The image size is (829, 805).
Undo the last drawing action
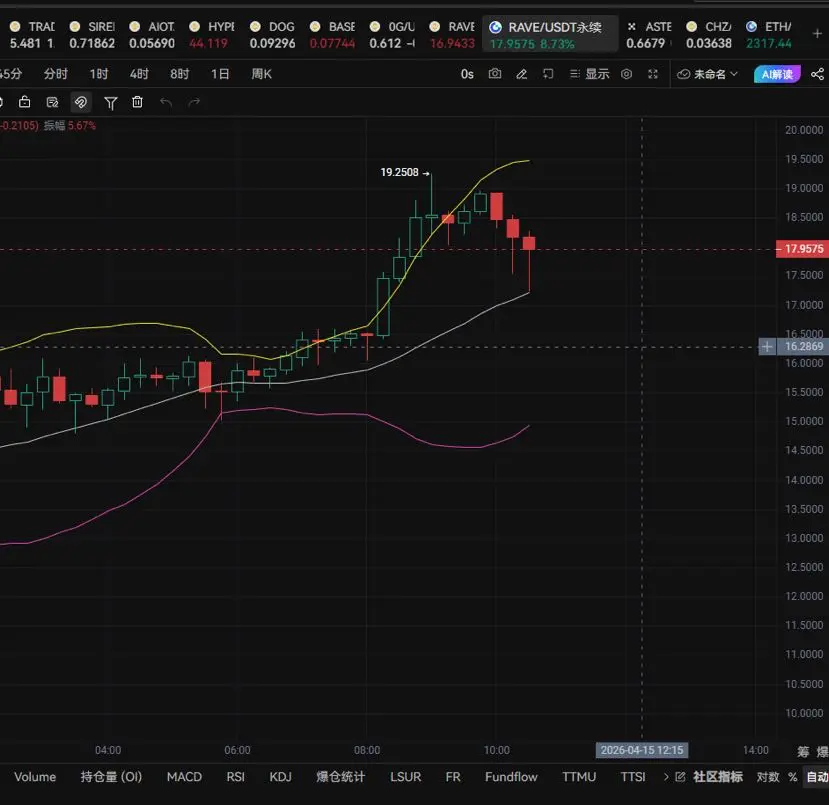[x=166, y=102]
